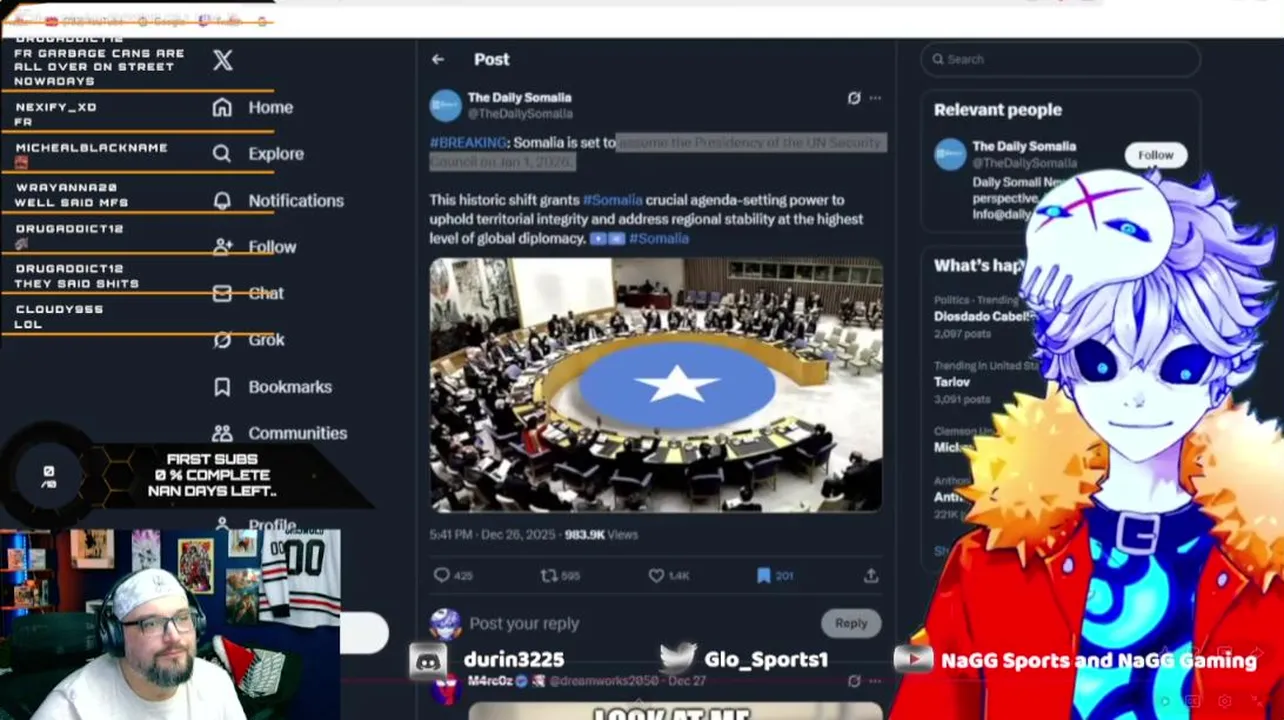Click the Grok icon on the post header
Screen dimensions: 1284x720
853,98
